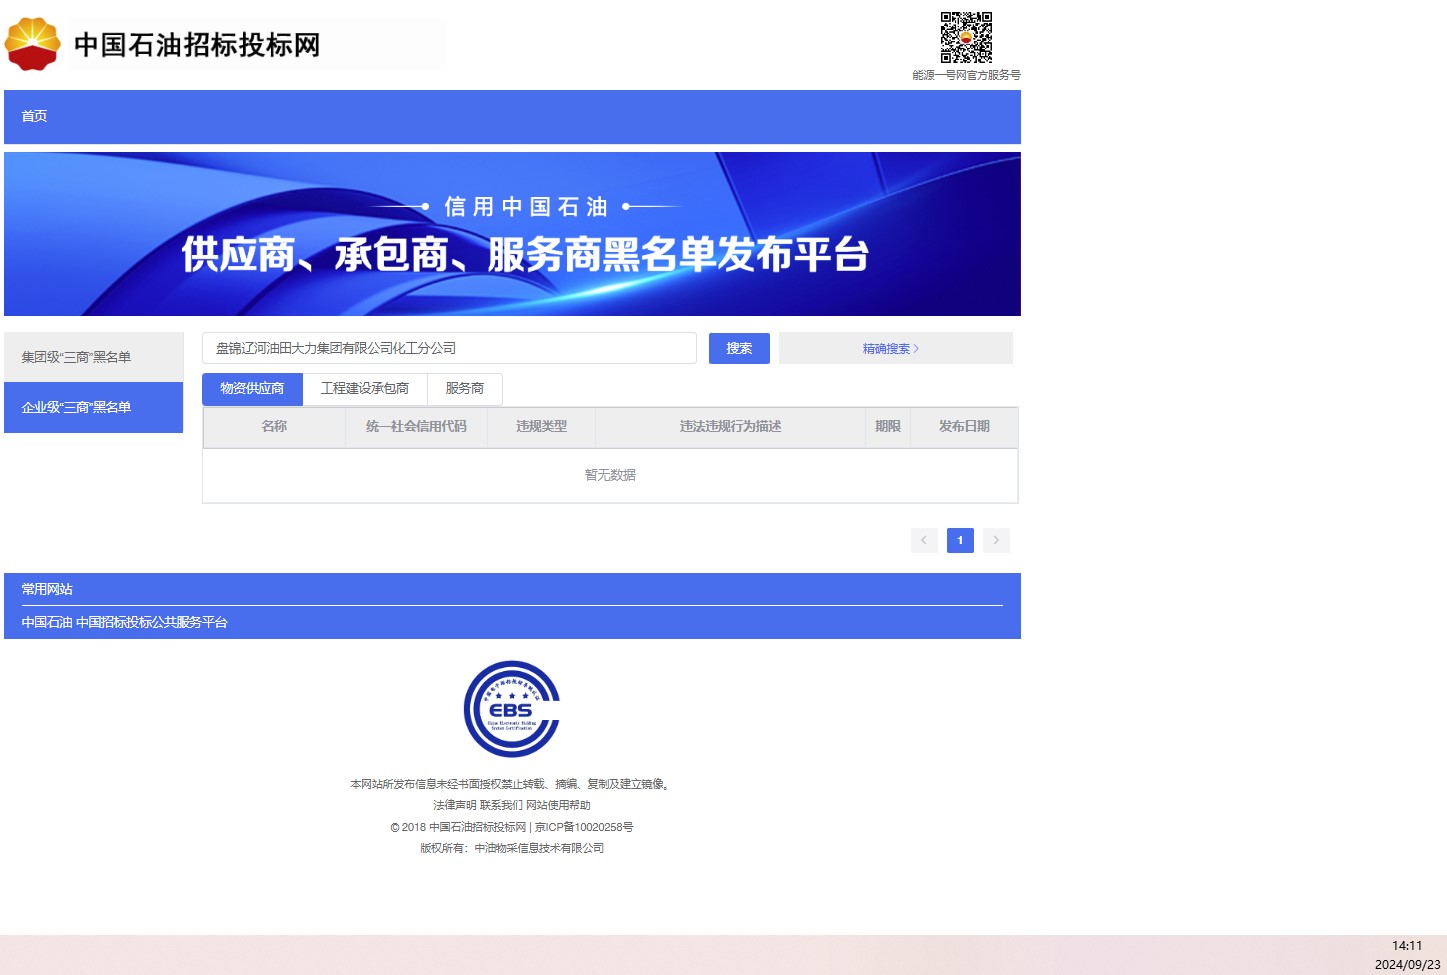Screen dimensions: 1447x975
Task: Click the 违法违规行为描述 column header
Action: (x=730, y=426)
